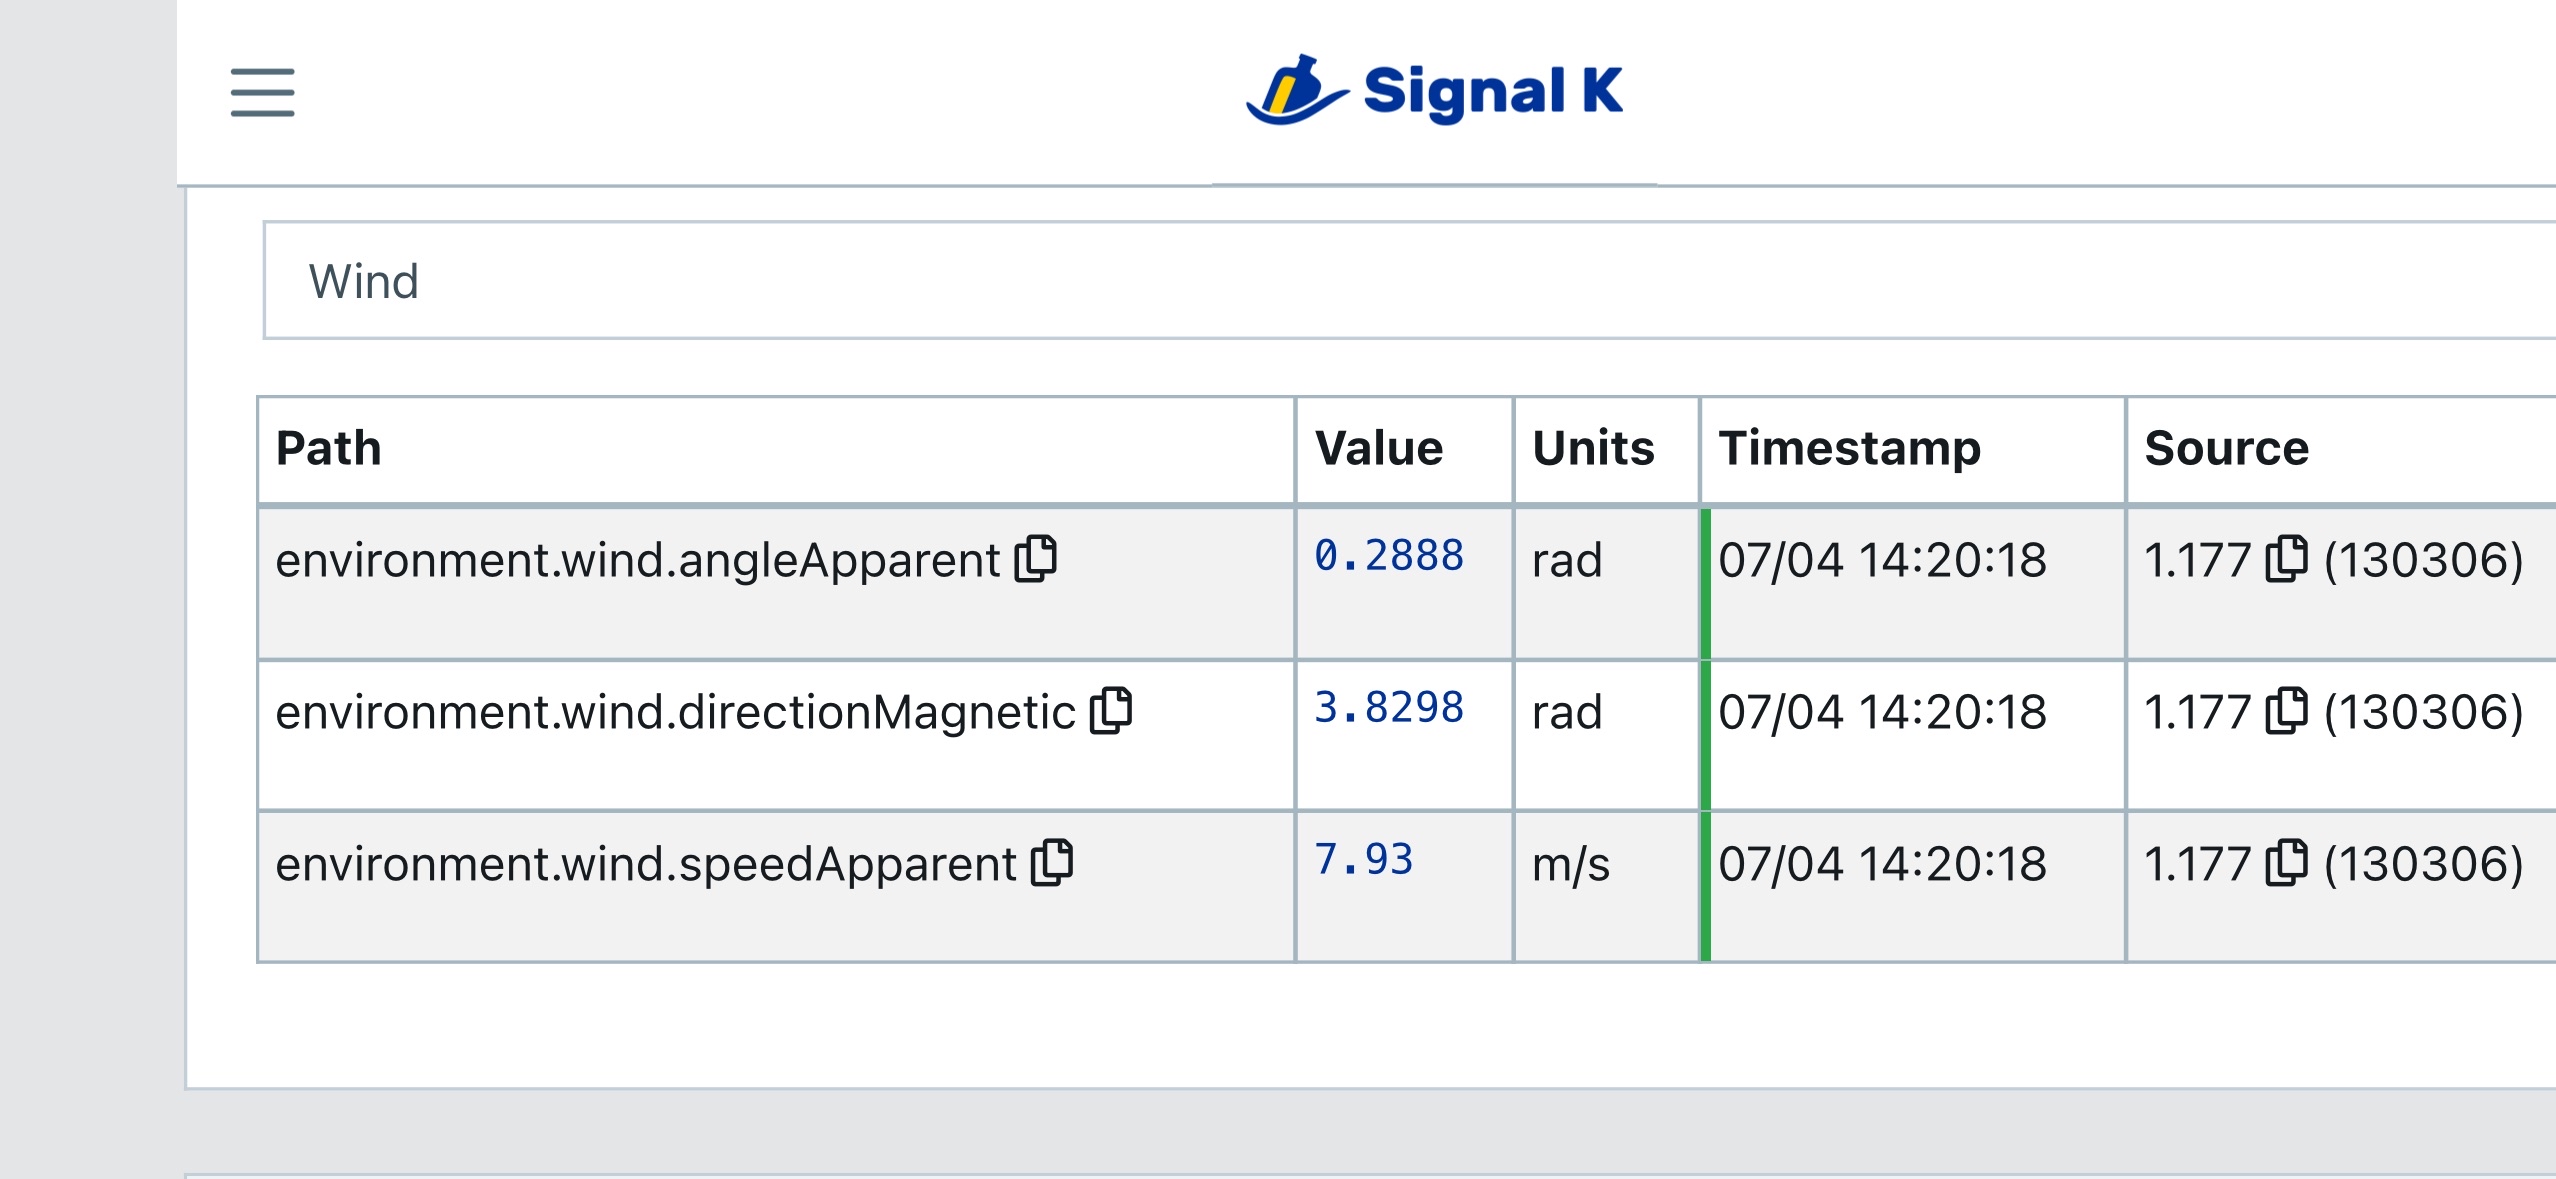Click the environment.wind.speedApparent path text

click(x=645, y=864)
